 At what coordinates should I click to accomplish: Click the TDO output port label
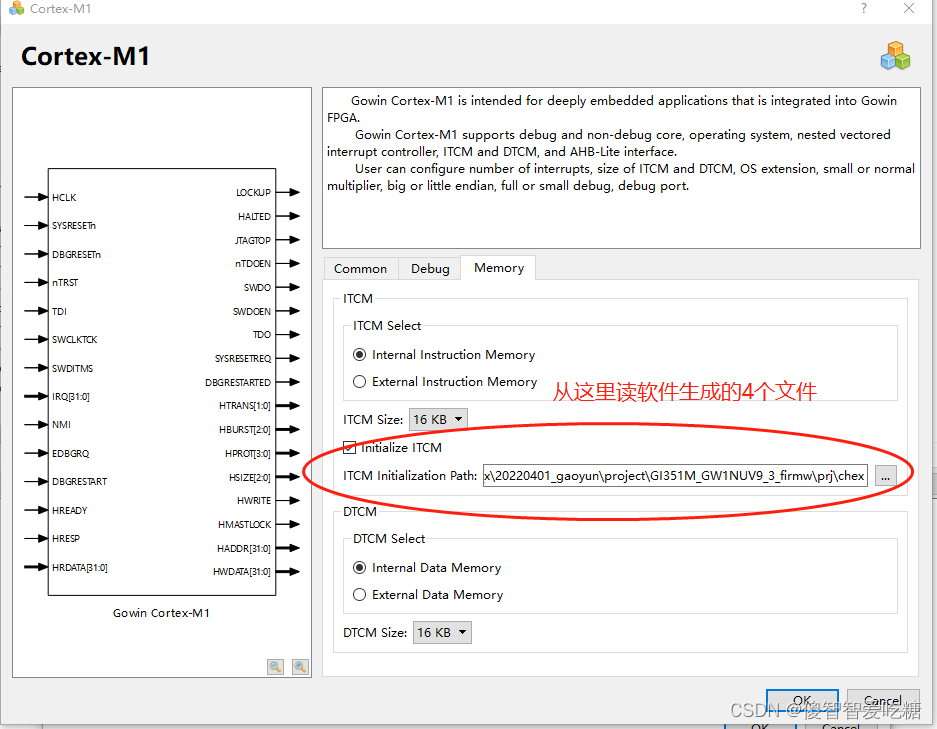[x=262, y=335]
